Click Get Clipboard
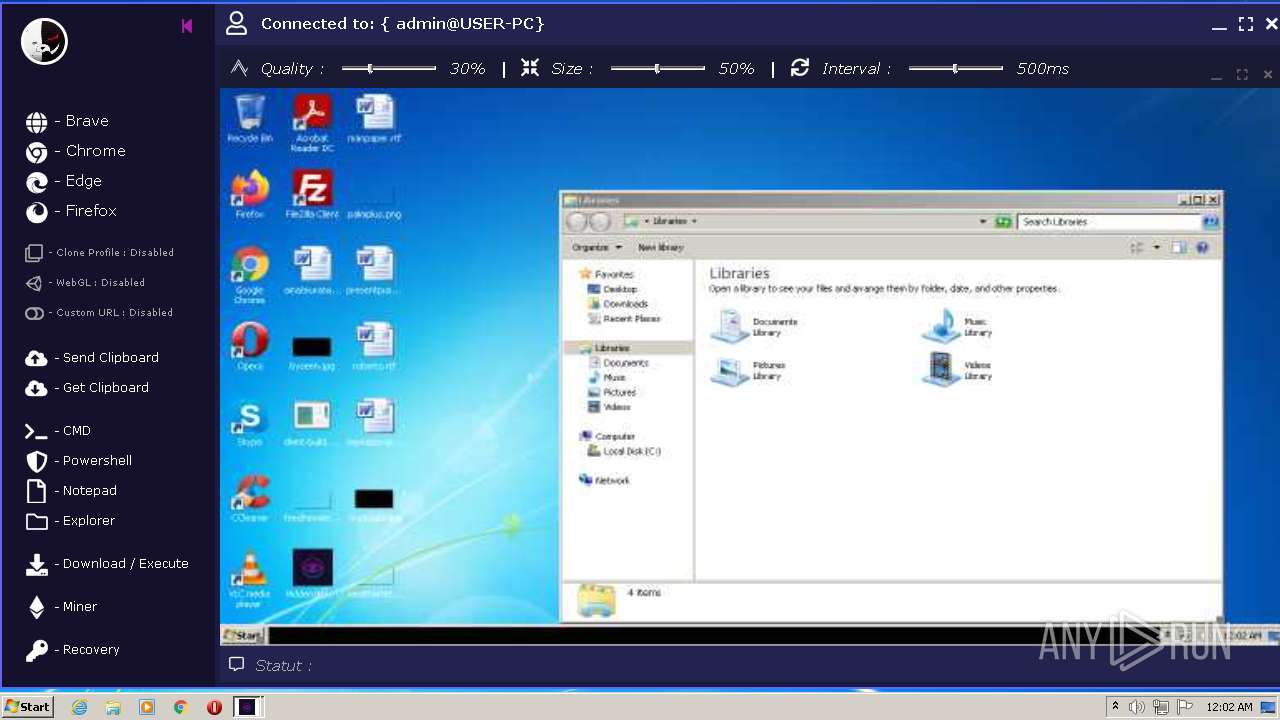Image resolution: width=1280 pixels, height=720 pixels. 87,388
